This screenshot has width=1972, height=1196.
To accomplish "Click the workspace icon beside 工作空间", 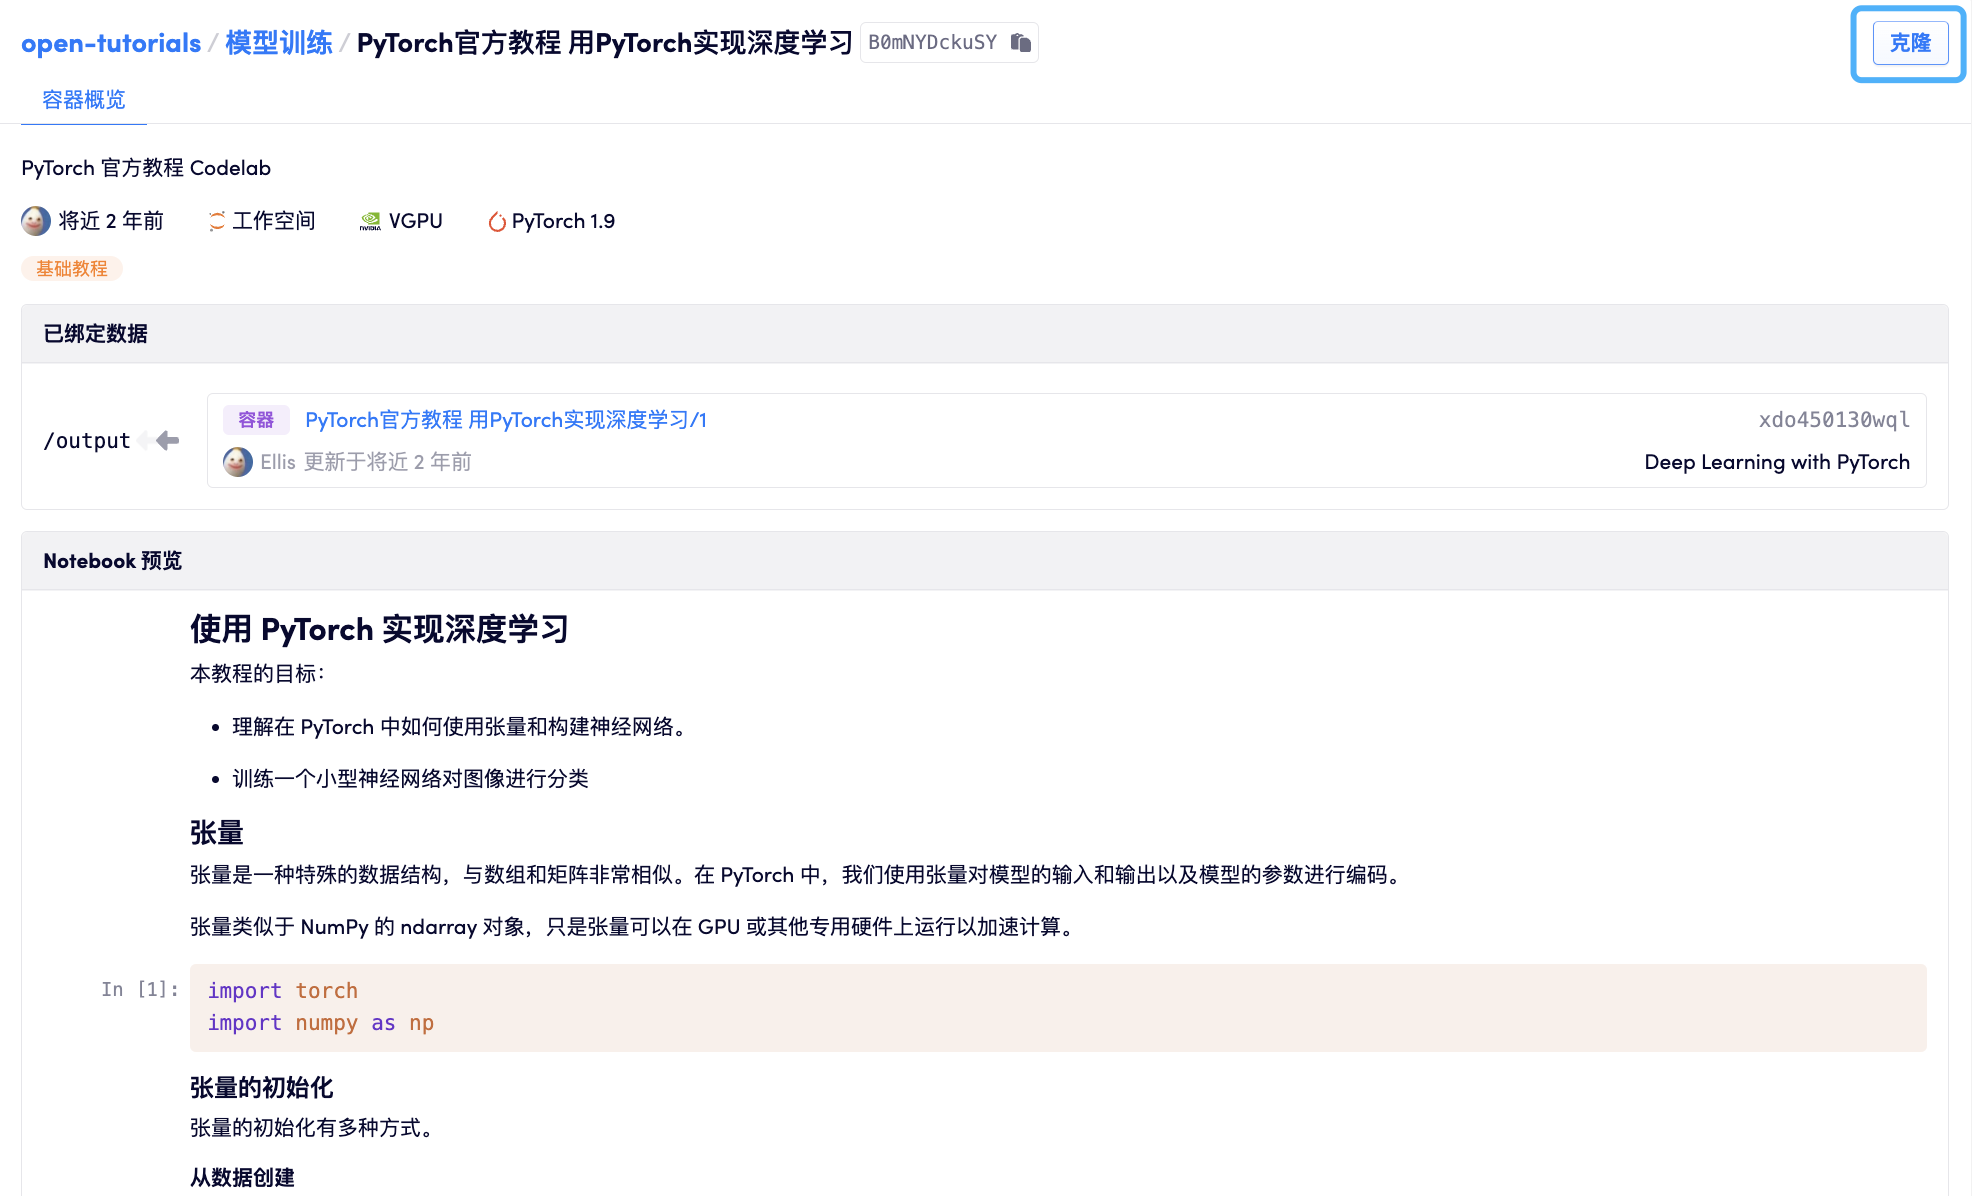I will point(216,221).
